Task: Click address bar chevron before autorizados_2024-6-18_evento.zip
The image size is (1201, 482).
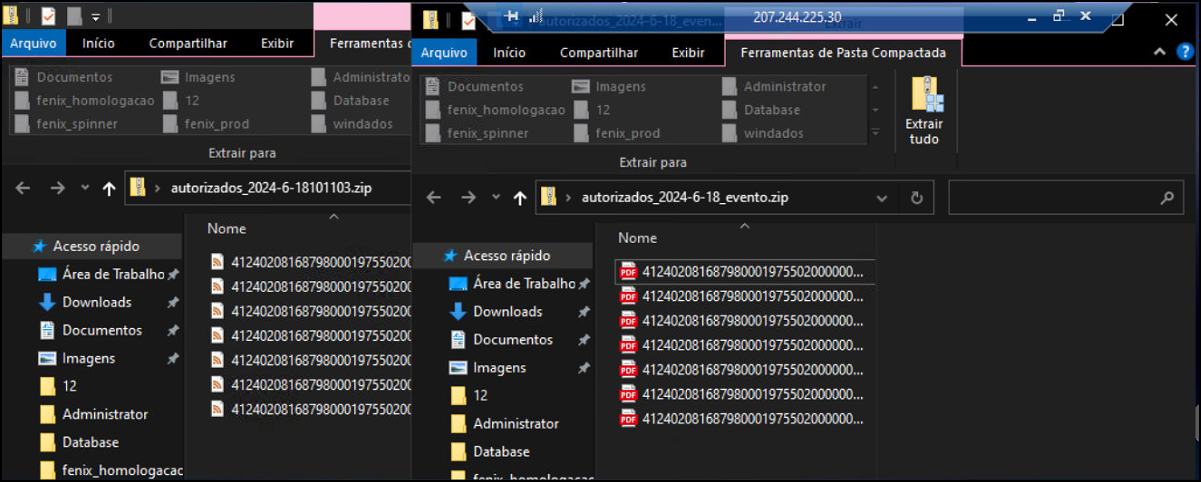Action: (569, 198)
